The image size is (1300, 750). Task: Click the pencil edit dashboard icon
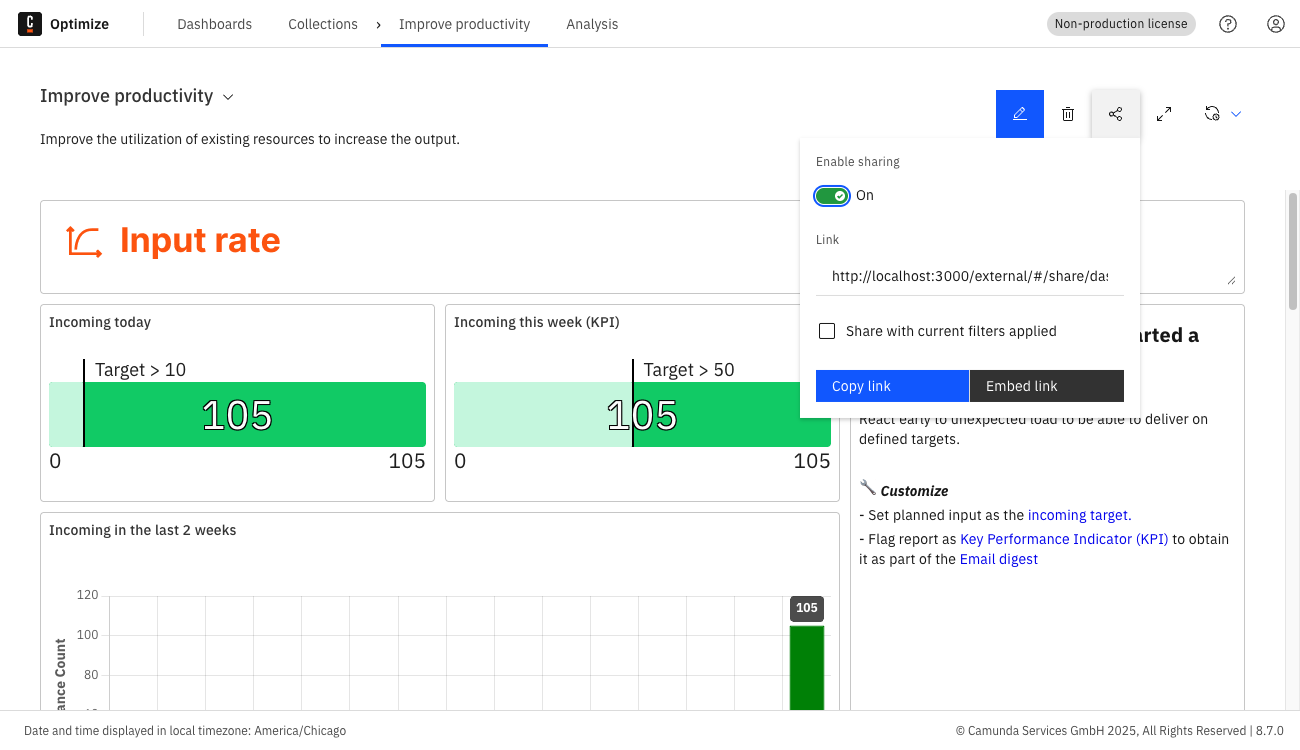click(x=1019, y=114)
